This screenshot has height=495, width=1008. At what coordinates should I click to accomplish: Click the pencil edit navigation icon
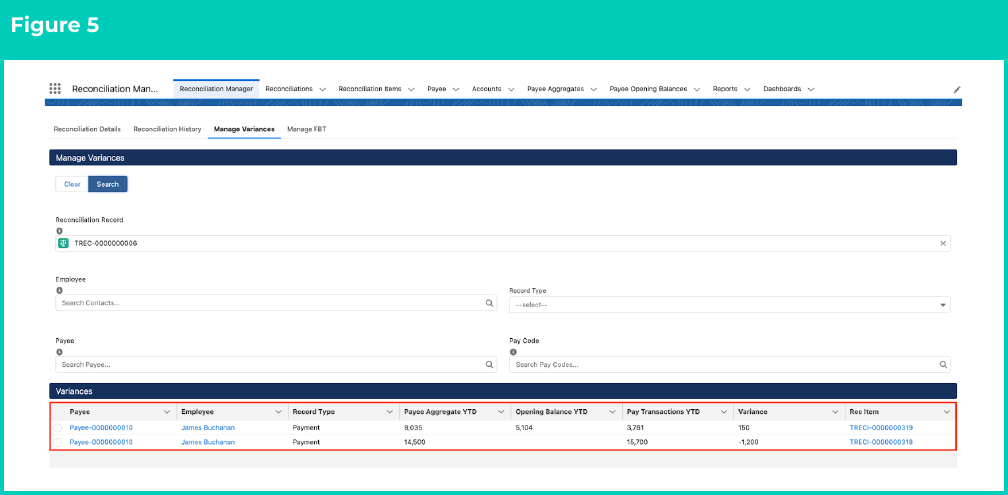click(957, 89)
